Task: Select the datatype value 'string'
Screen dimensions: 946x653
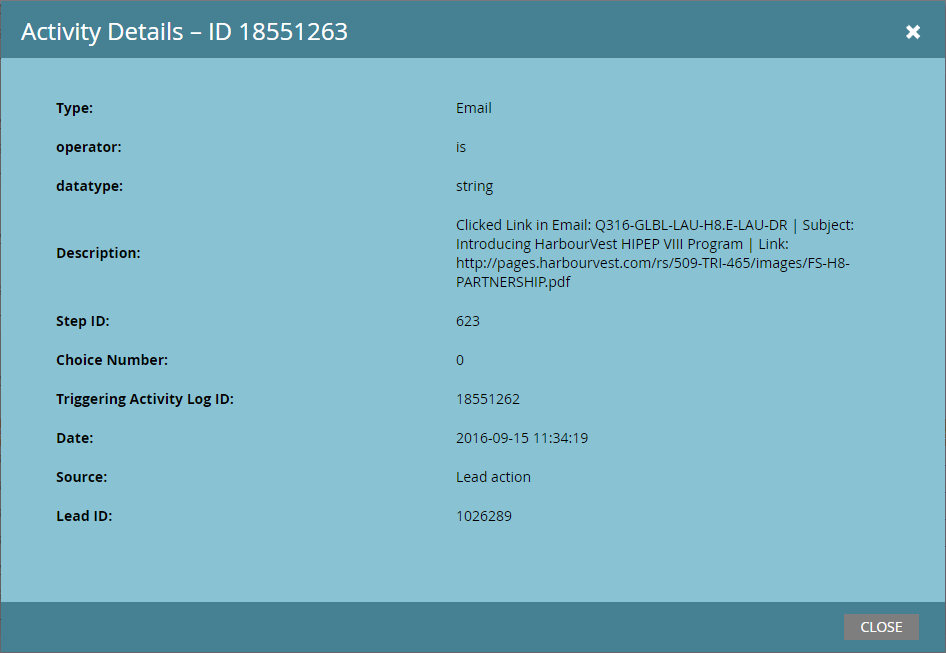Action: (474, 186)
